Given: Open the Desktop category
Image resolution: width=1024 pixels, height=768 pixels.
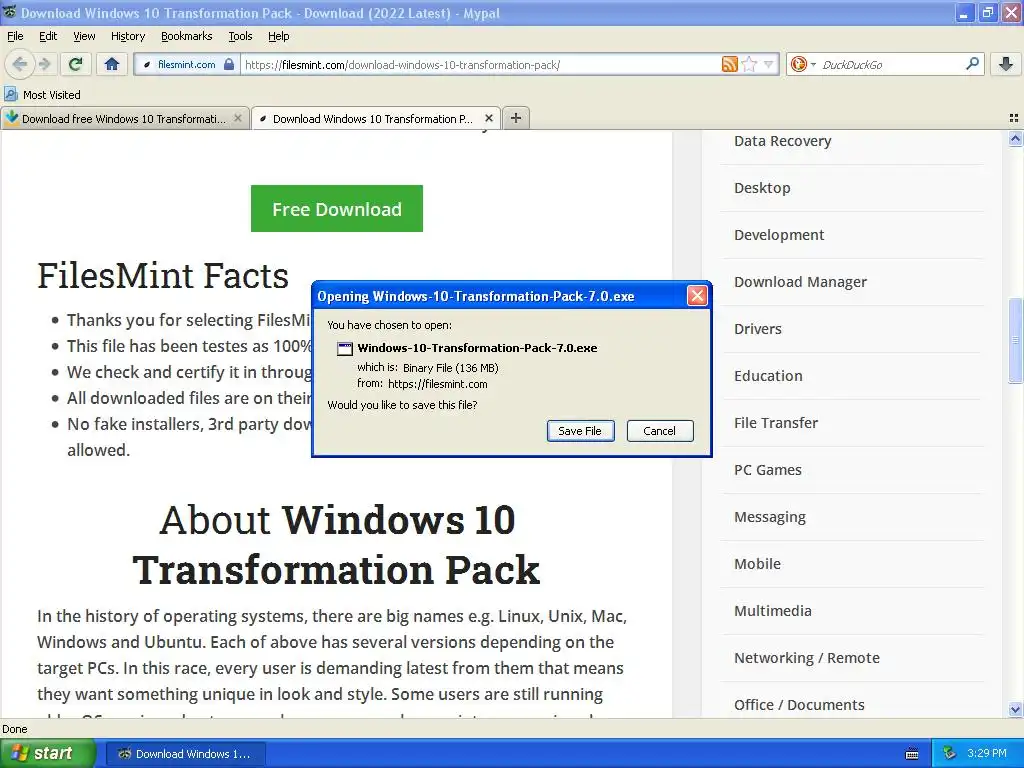Looking at the screenshot, I should point(762,188).
